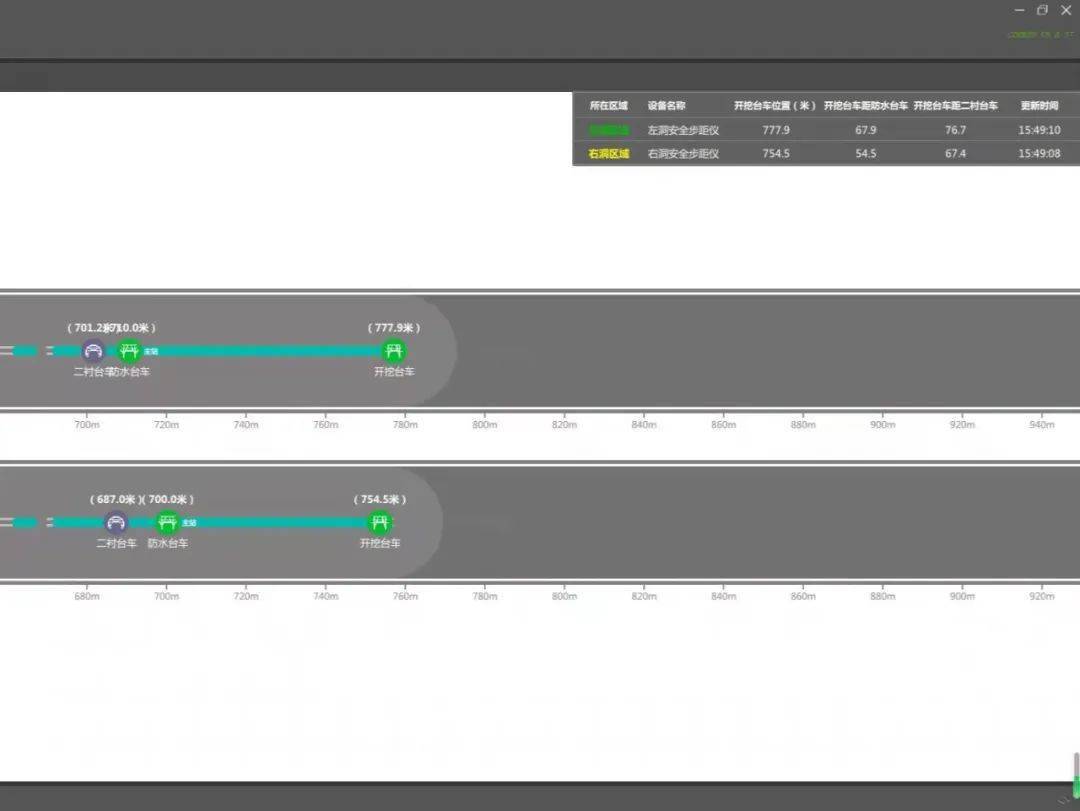The image size is (1080, 811).
Task: Select the 防水台车 icon at 700.0米
Action: (167, 522)
